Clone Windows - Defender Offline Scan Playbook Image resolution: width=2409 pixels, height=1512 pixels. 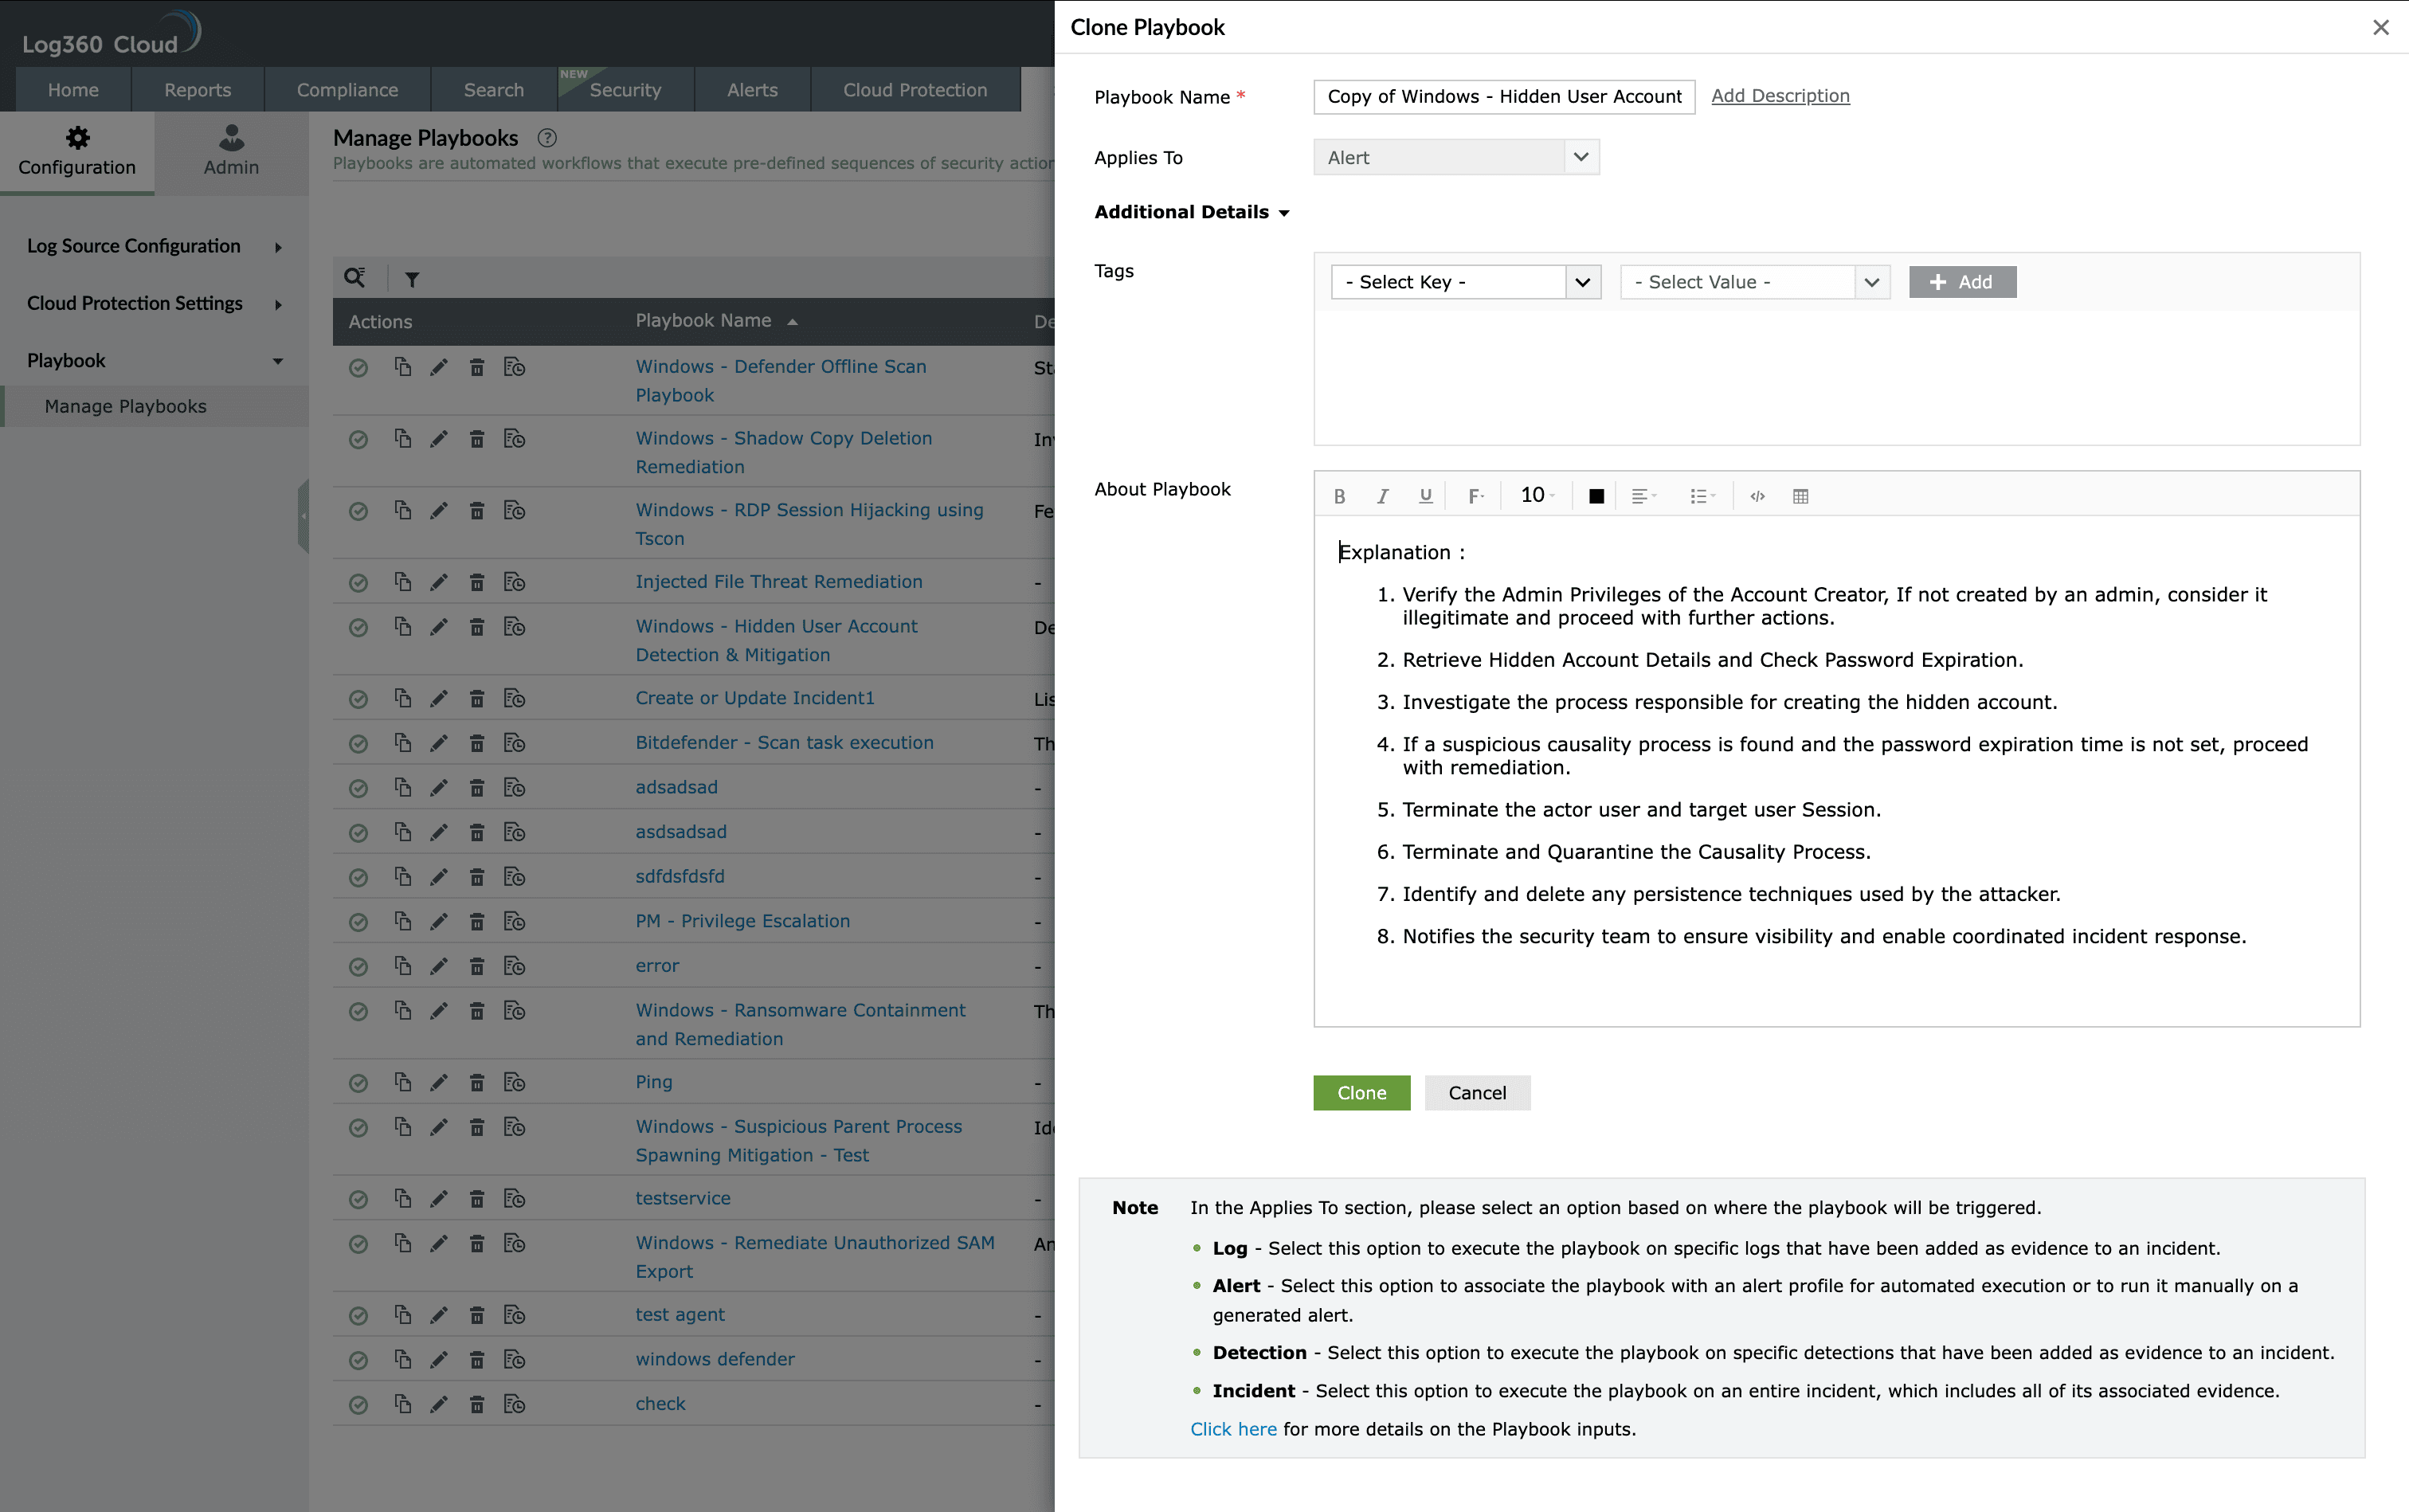402,367
